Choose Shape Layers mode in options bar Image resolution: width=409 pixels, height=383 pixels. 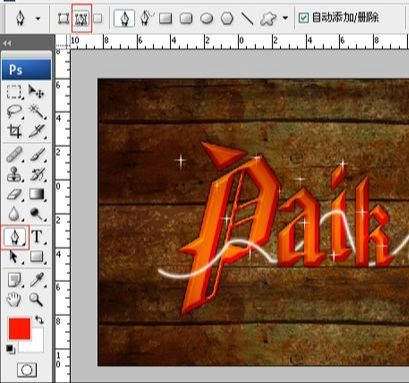pos(63,18)
